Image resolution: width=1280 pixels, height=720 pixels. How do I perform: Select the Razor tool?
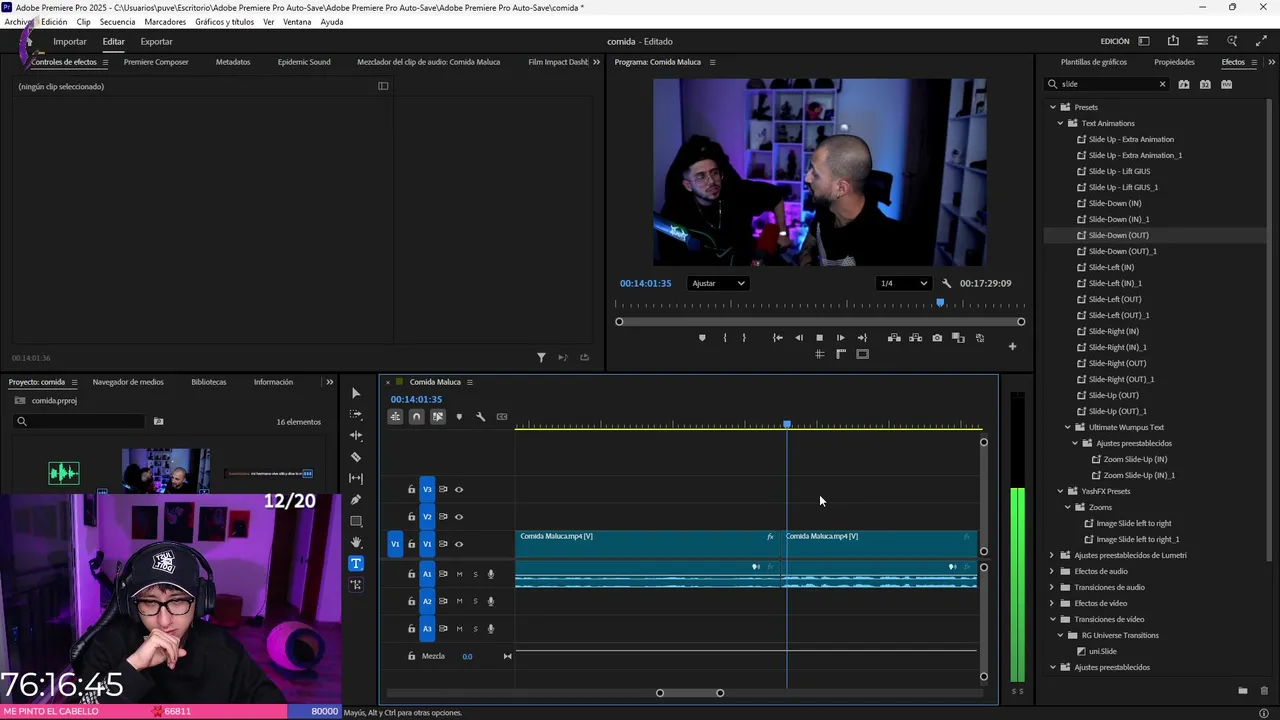(356, 457)
